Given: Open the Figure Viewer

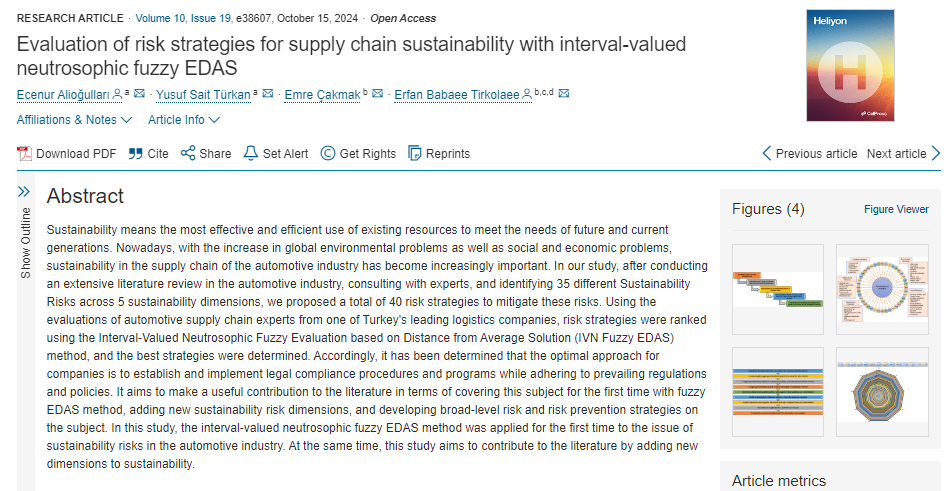Looking at the screenshot, I should (x=896, y=209).
